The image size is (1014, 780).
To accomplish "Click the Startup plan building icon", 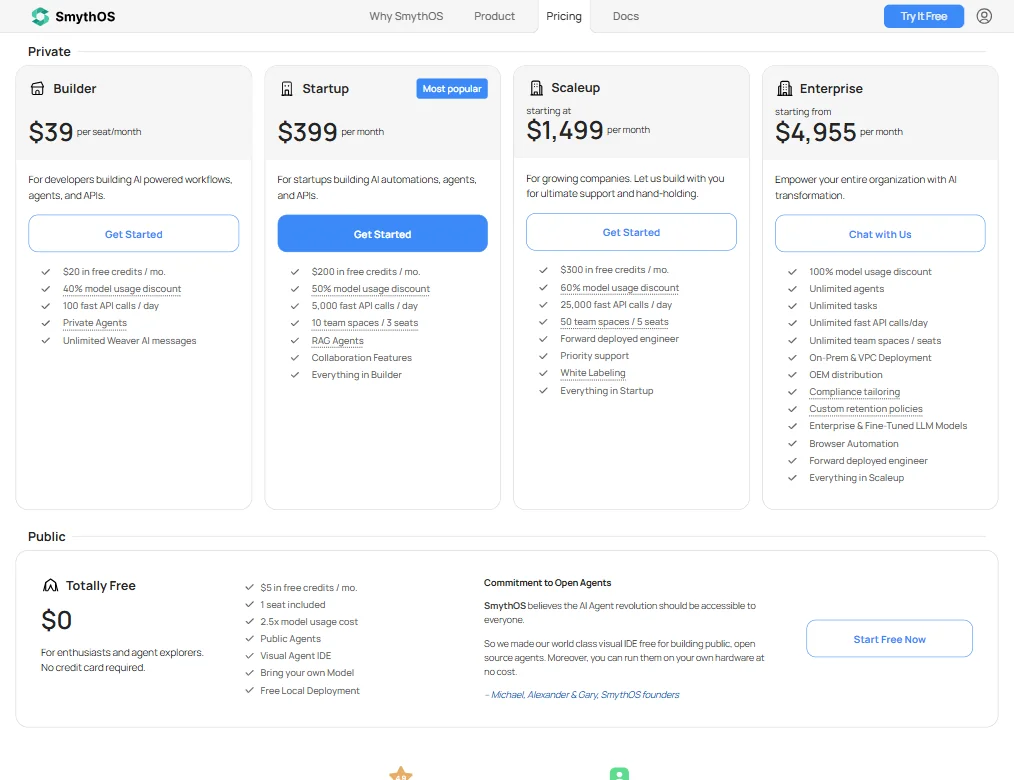I will (x=286, y=89).
